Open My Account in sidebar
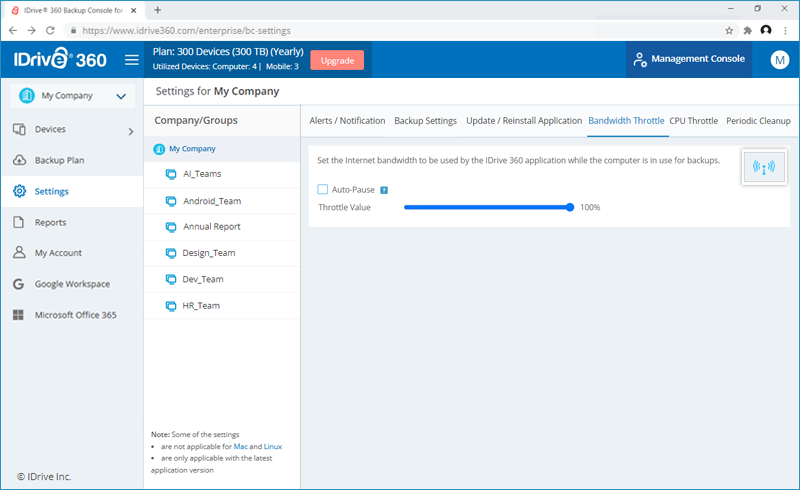The height and width of the screenshot is (490, 800). pos(72,253)
